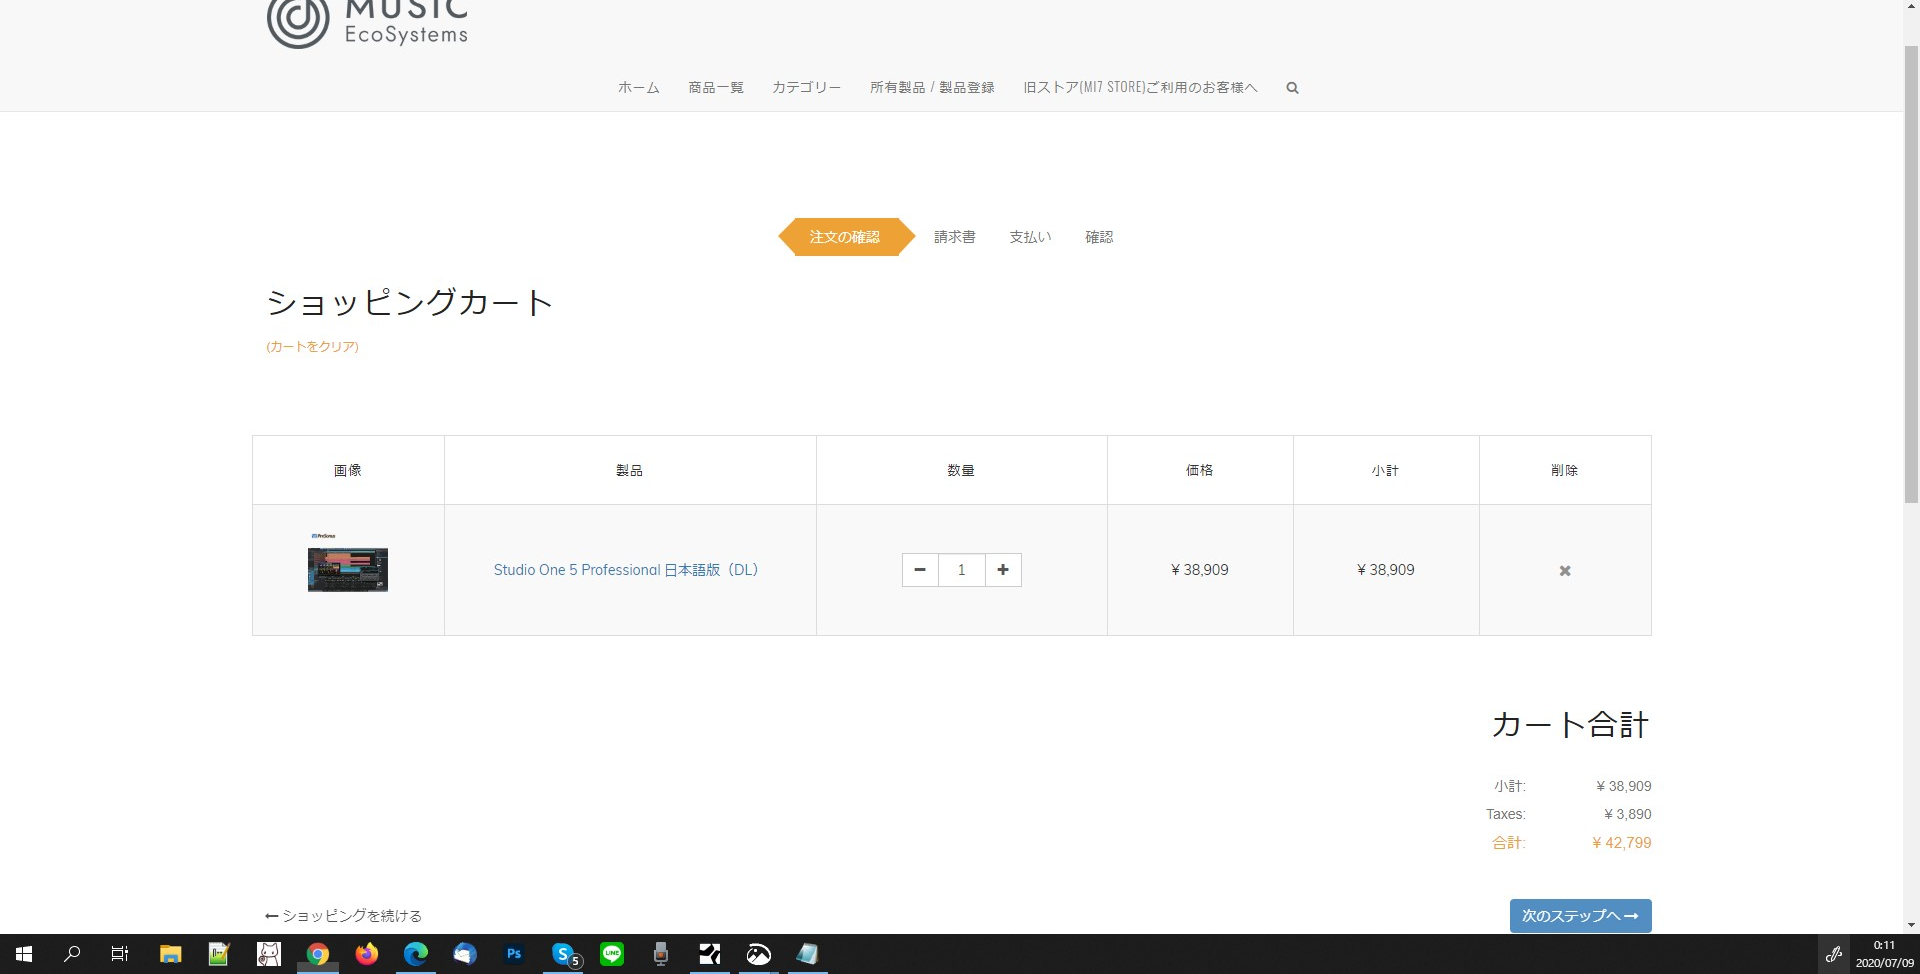Select the 支払い step
This screenshot has width=1920, height=974.
(1030, 237)
